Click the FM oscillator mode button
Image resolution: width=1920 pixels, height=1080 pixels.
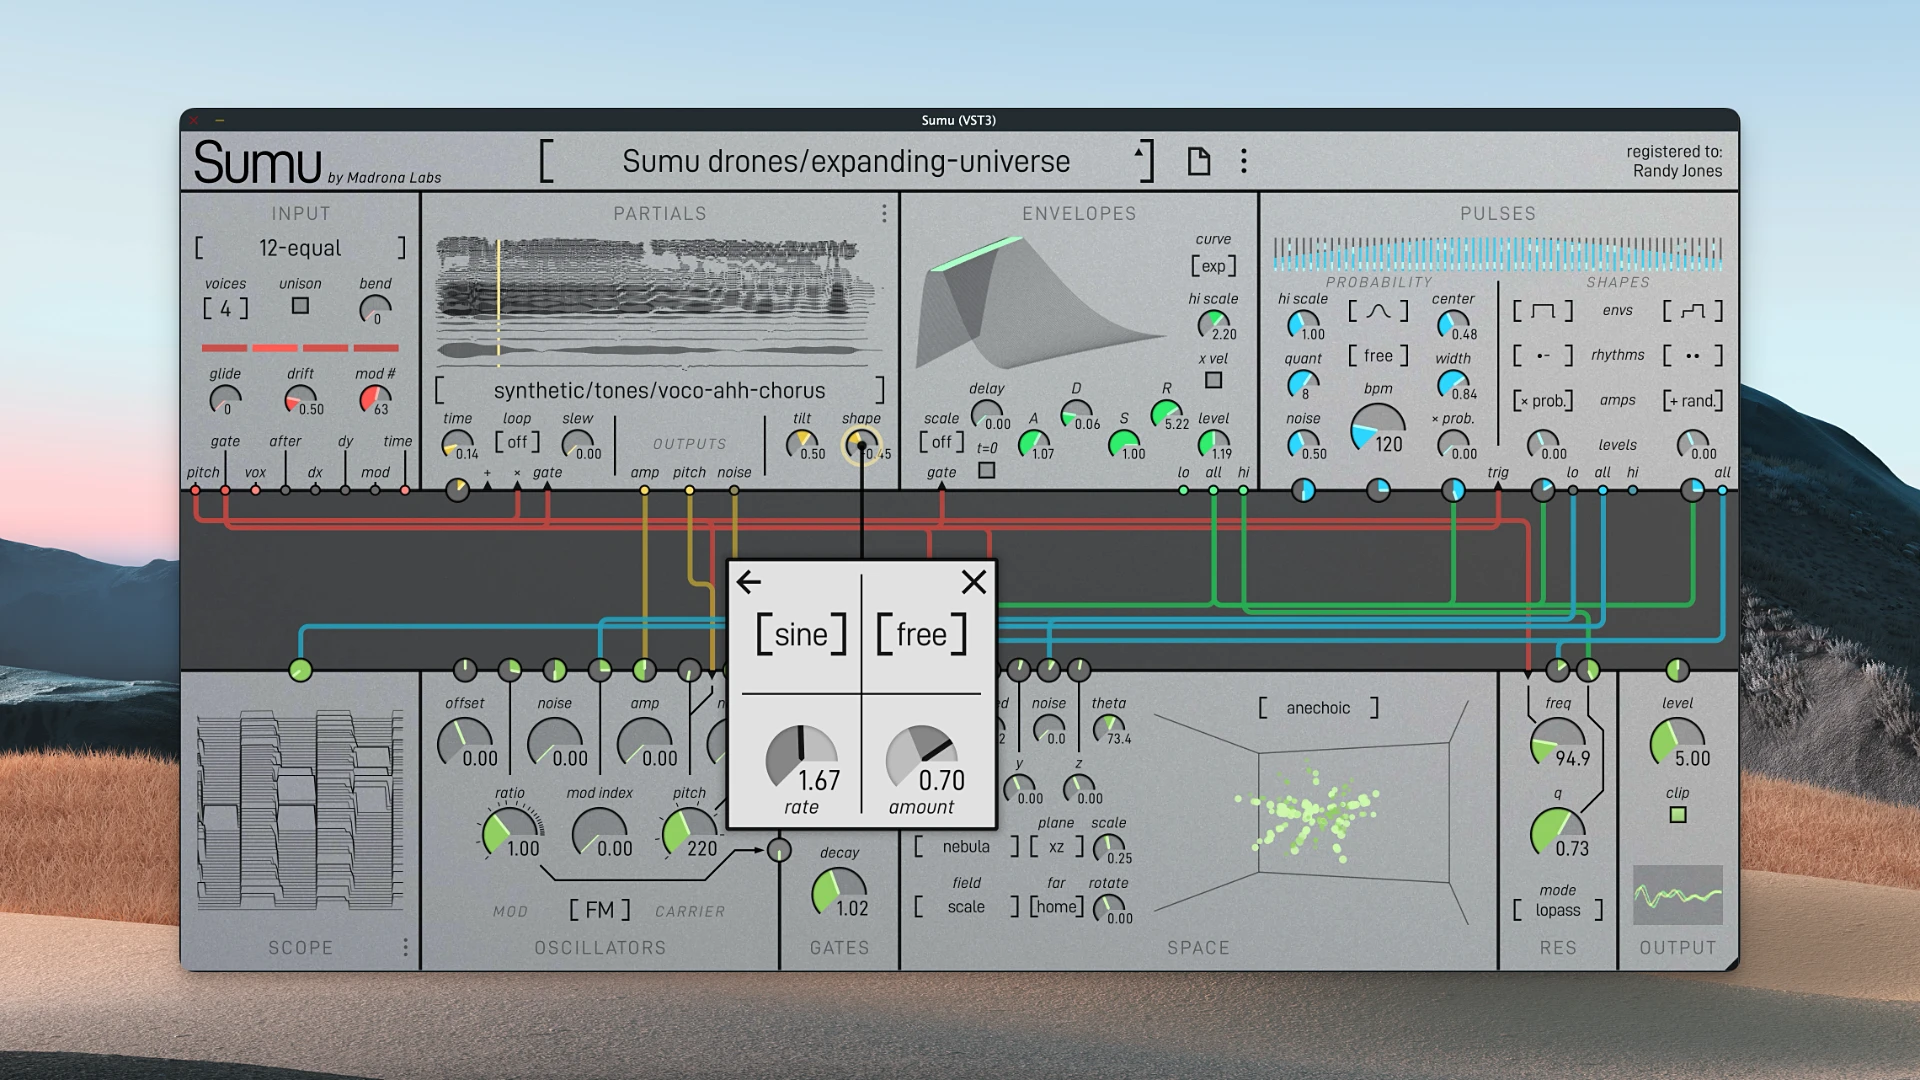[599, 910]
